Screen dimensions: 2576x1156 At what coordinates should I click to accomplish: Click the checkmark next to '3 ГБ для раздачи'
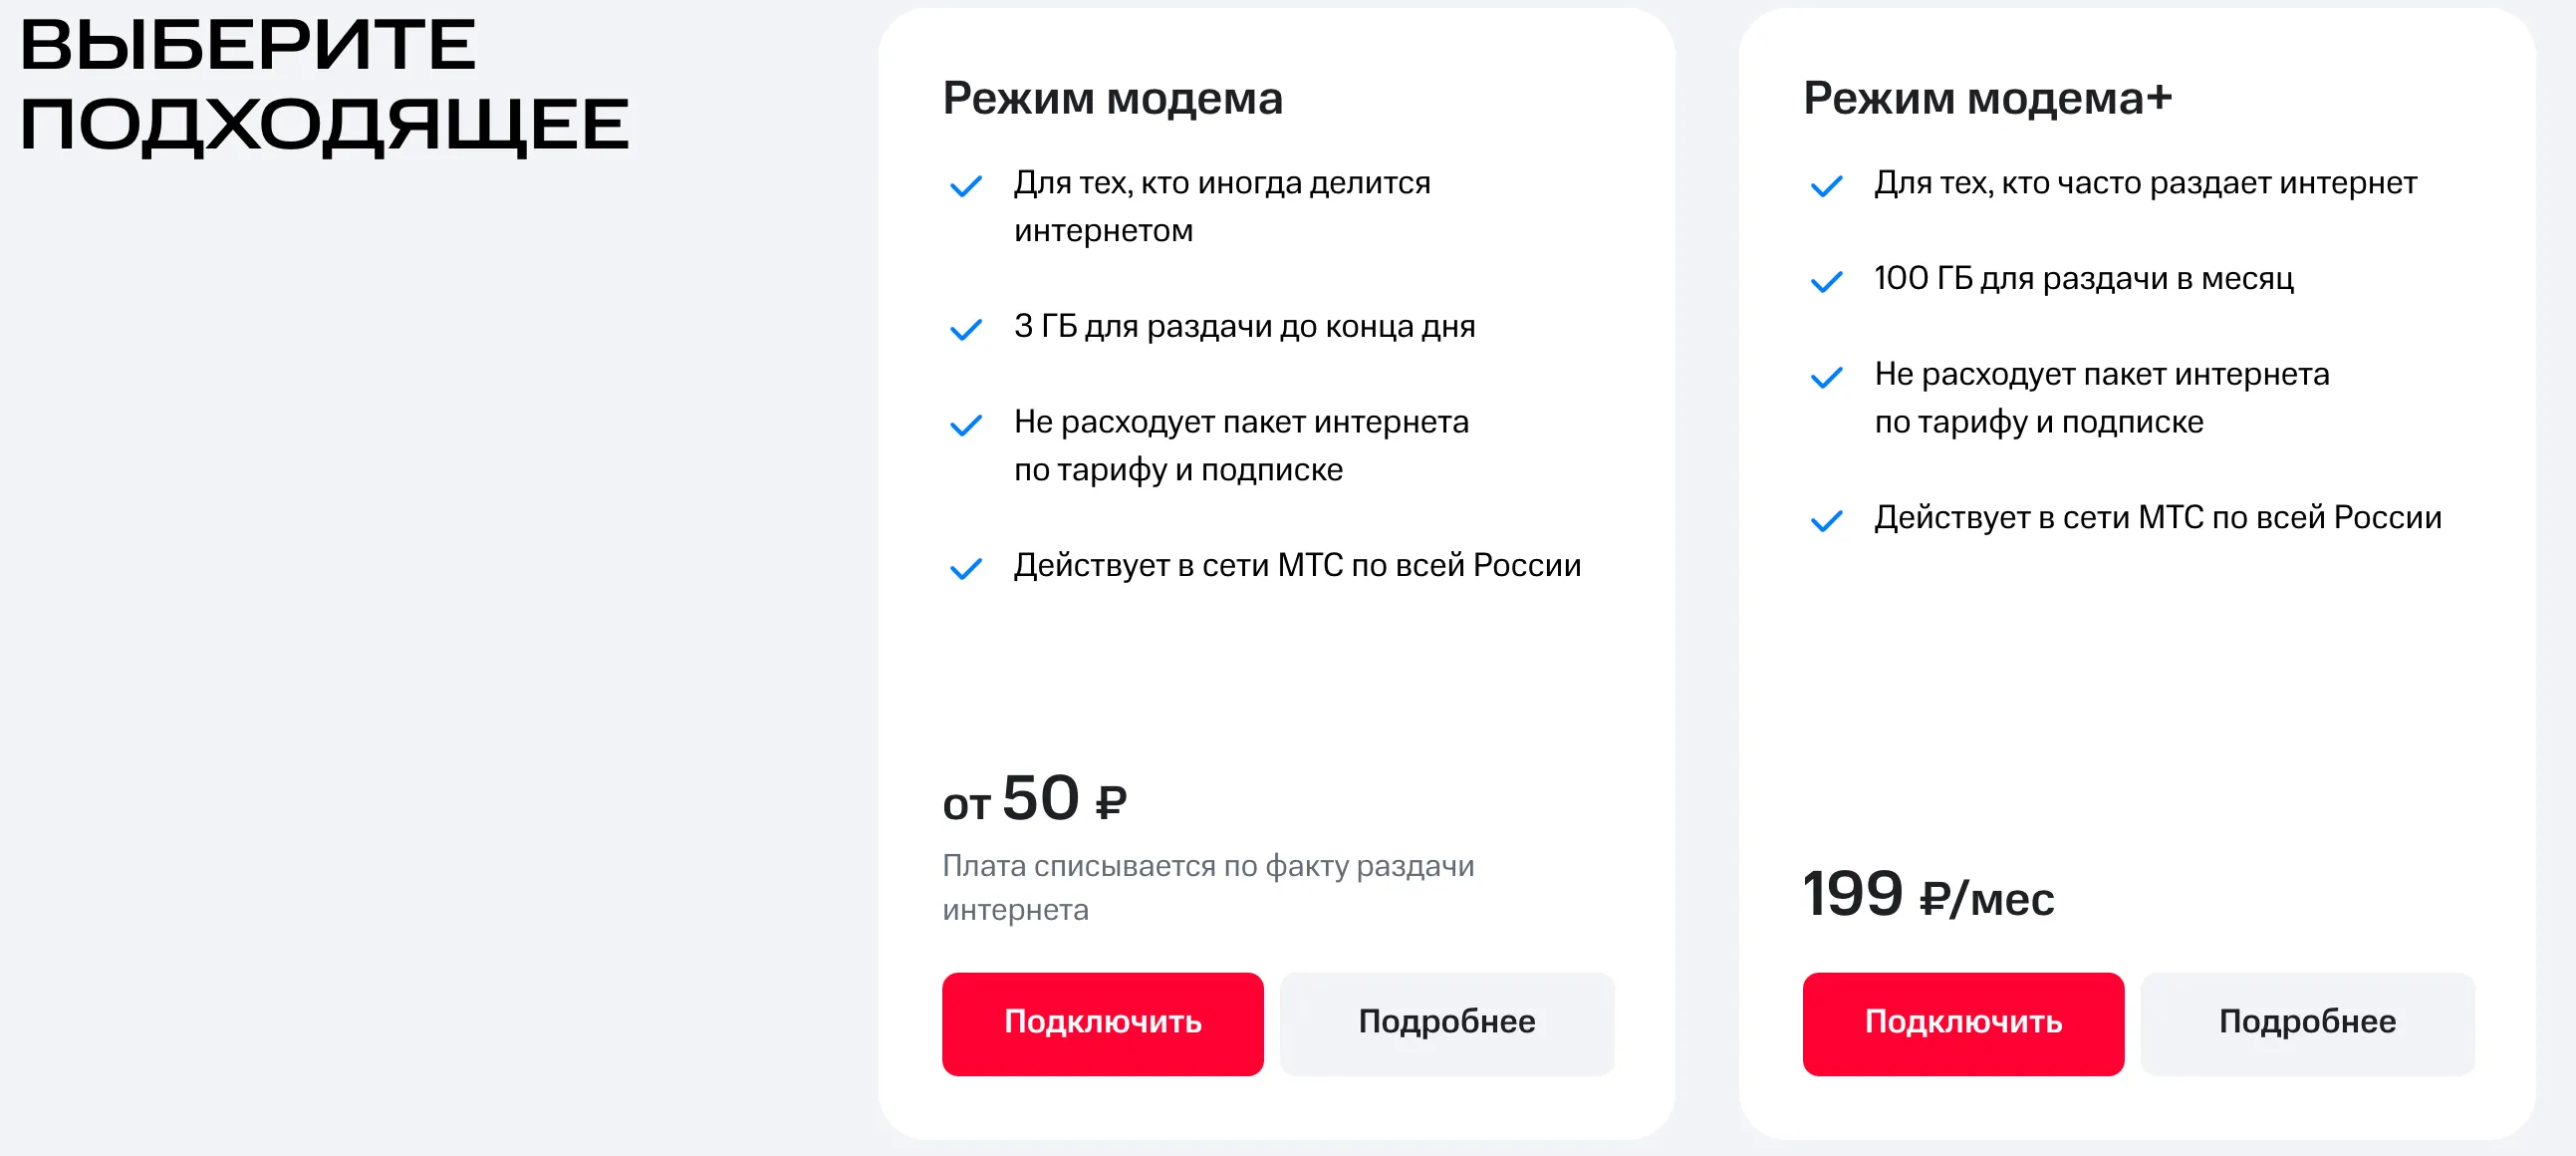pos(965,330)
